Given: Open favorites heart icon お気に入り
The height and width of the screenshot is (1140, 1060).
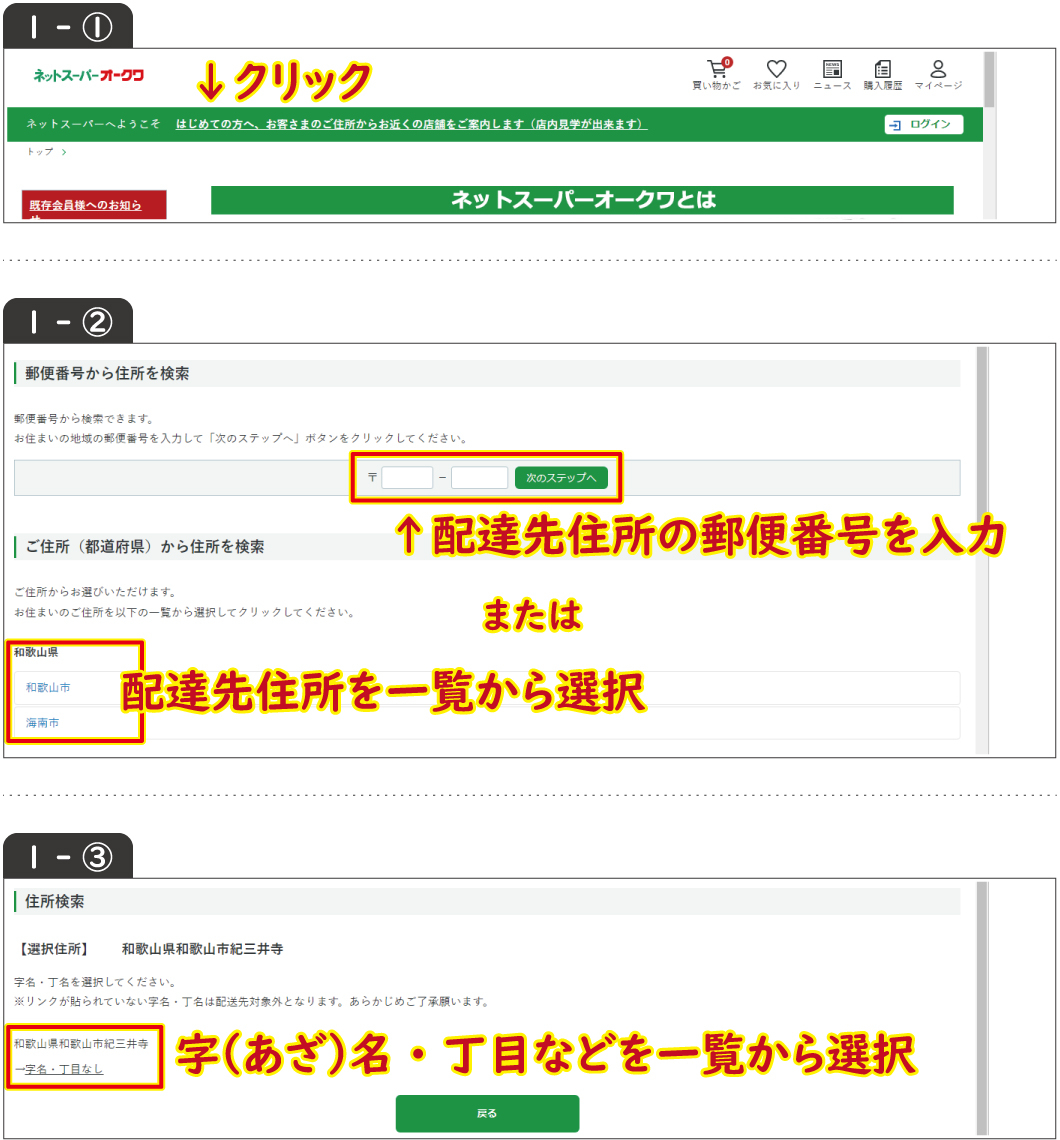Looking at the screenshot, I should [776, 74].
